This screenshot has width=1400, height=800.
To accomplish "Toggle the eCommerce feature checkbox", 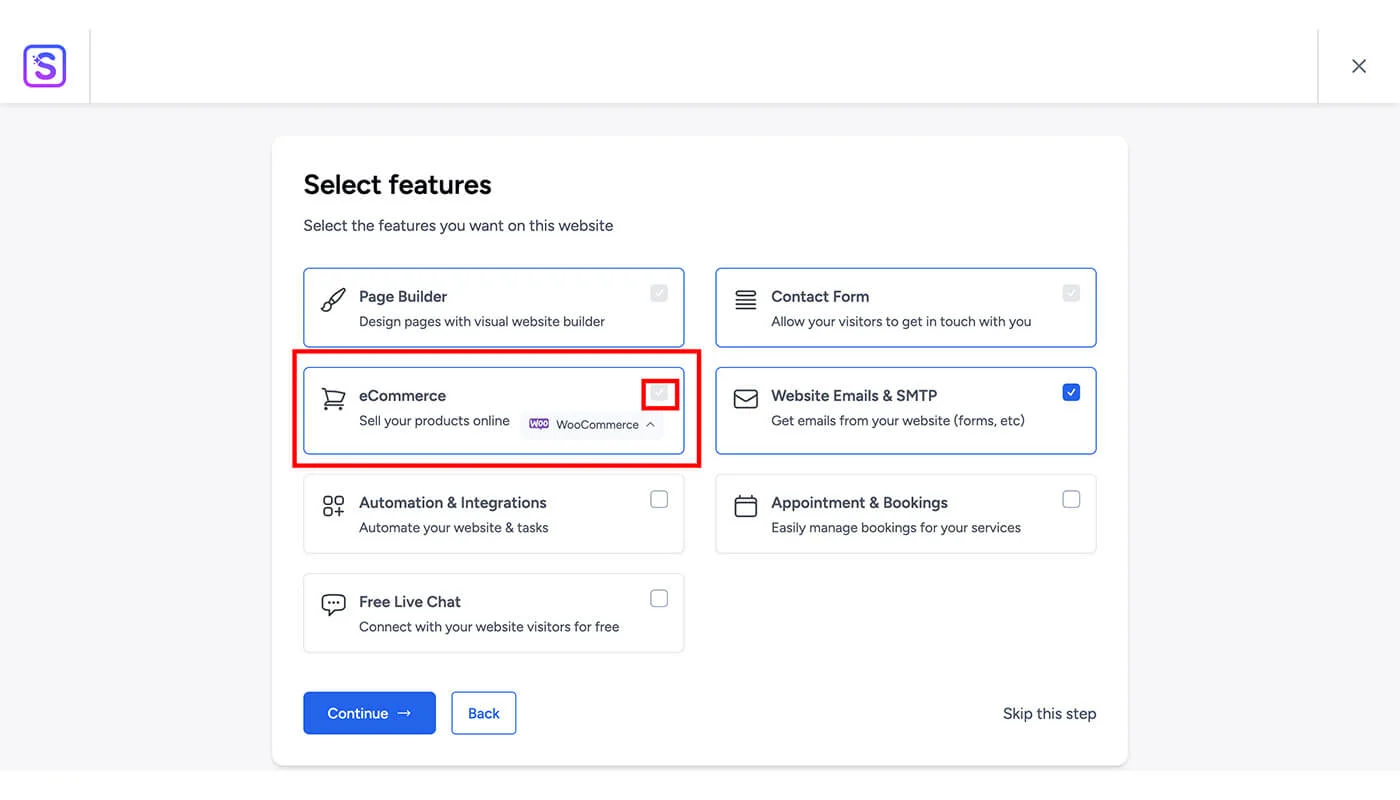I will (x=659, y=392).
